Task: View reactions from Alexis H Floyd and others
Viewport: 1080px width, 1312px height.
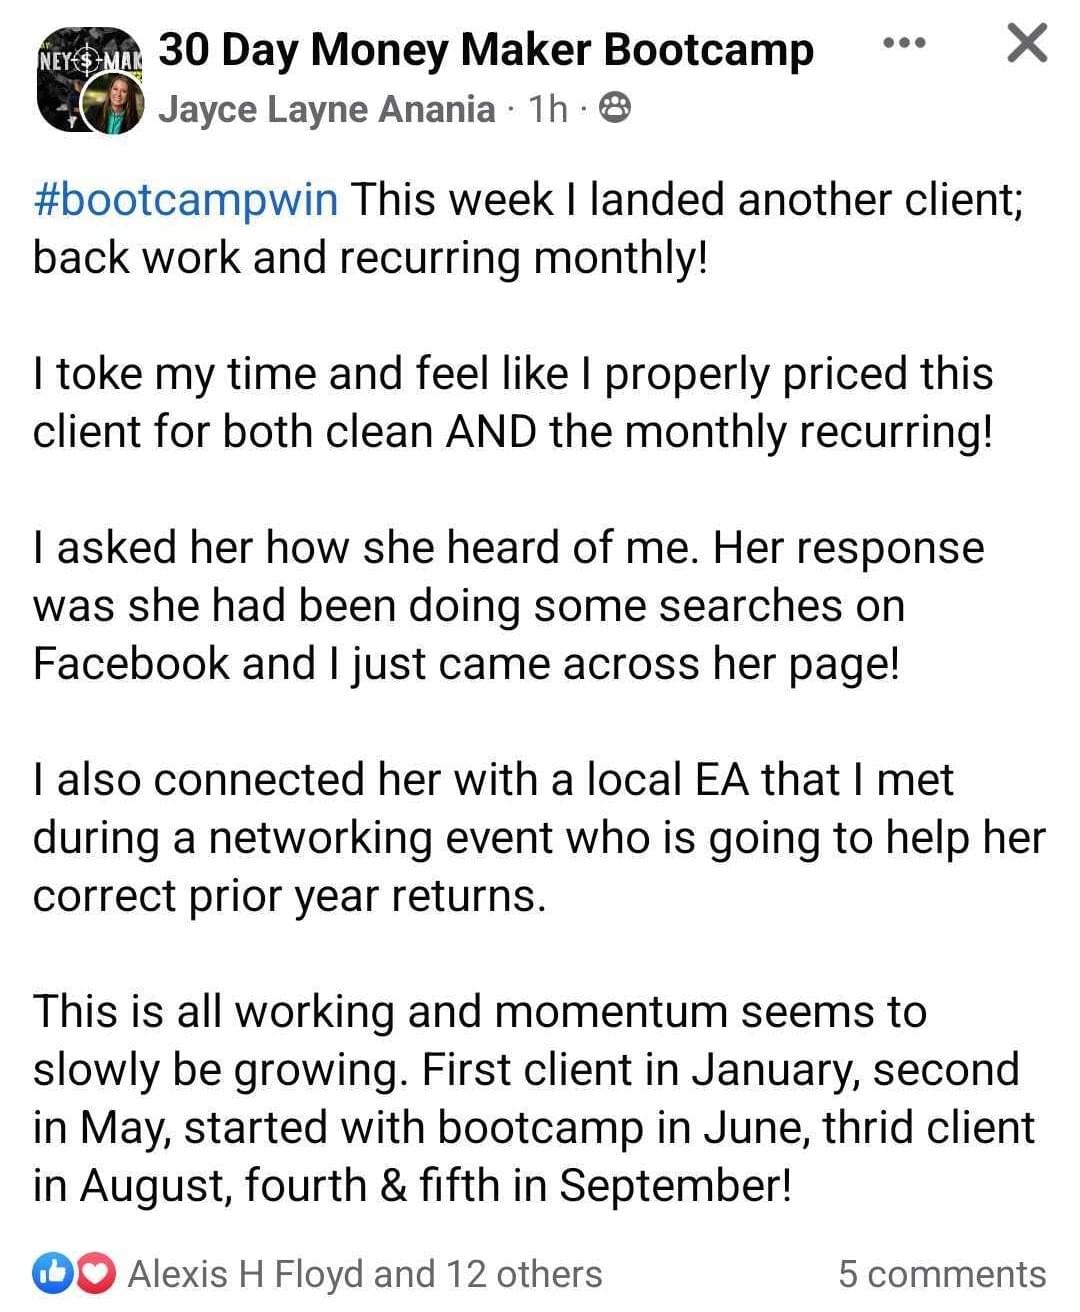Action: click(365, 1274)
